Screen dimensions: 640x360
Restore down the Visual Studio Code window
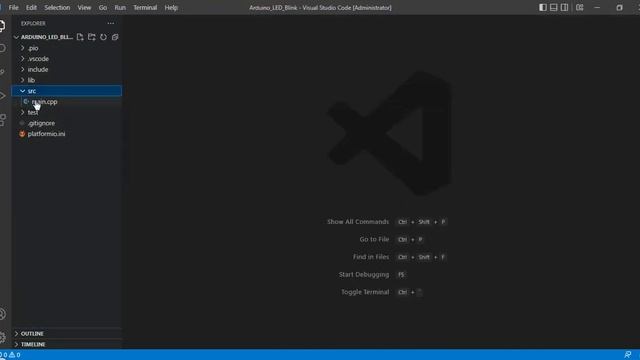[619, 7]
